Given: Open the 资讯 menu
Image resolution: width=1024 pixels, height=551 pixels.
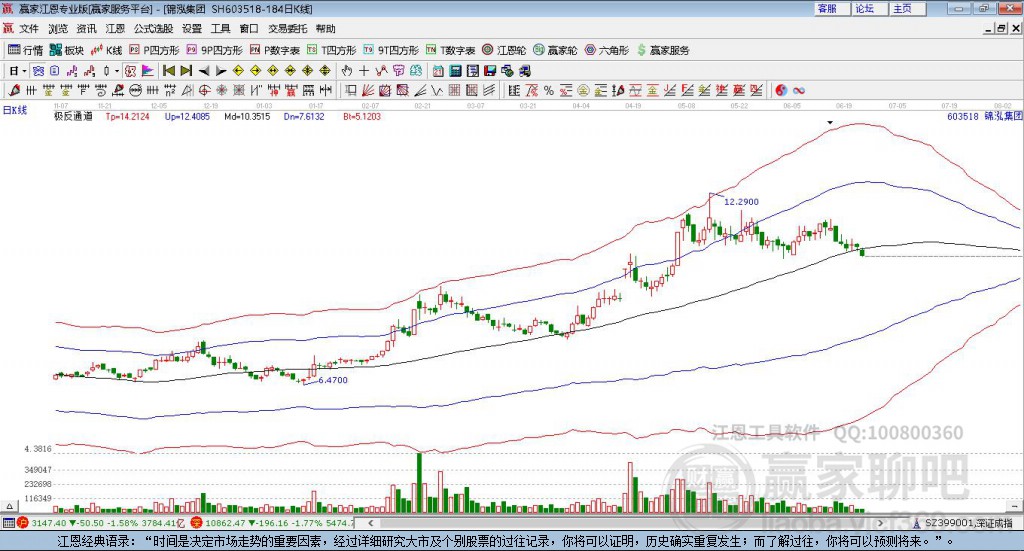Looking at the screenshot, I should [x=86, y=29].
